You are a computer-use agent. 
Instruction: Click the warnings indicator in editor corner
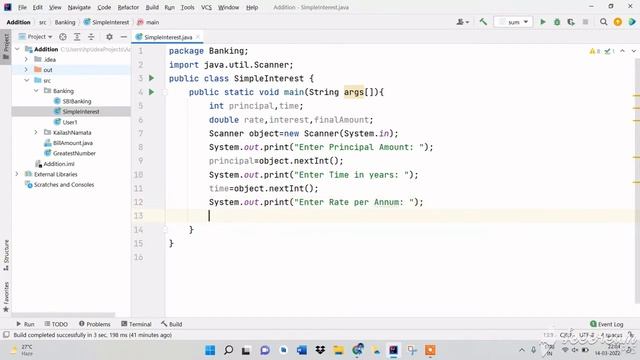pyautogui.click(x=595, y=51)
